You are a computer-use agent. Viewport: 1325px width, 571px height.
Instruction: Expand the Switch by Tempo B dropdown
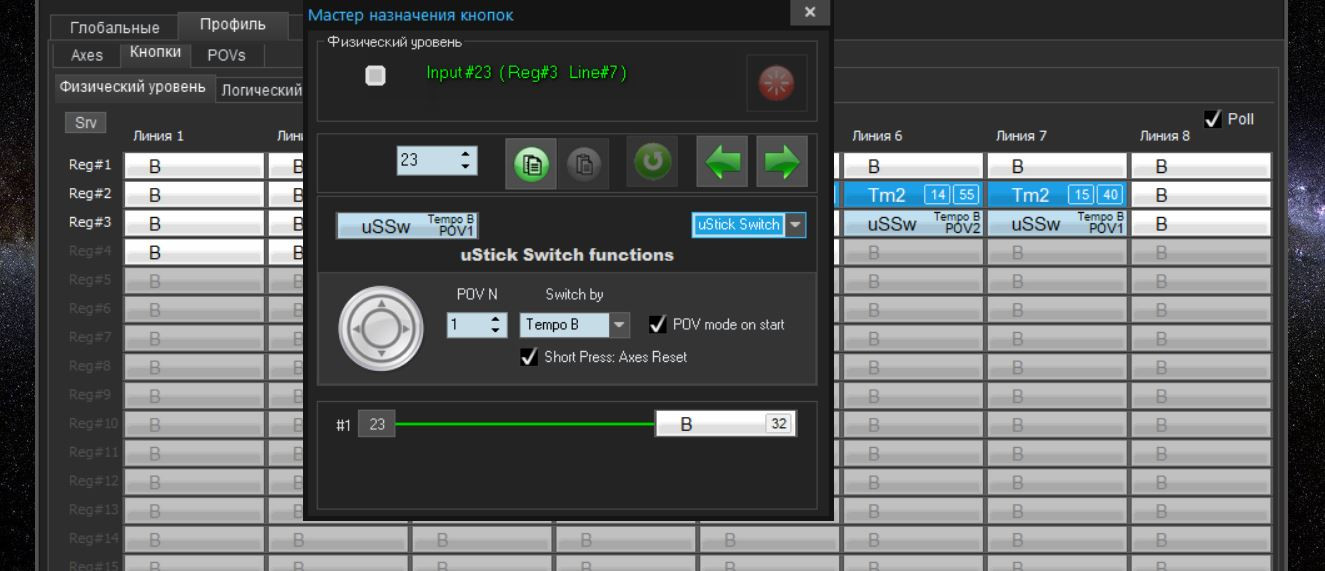574,325
